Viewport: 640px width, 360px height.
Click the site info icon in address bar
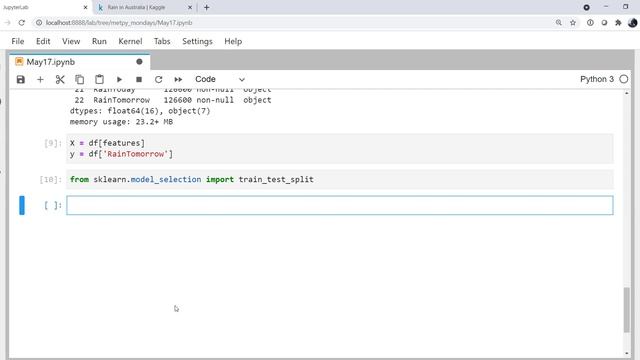tap(39, 23)
